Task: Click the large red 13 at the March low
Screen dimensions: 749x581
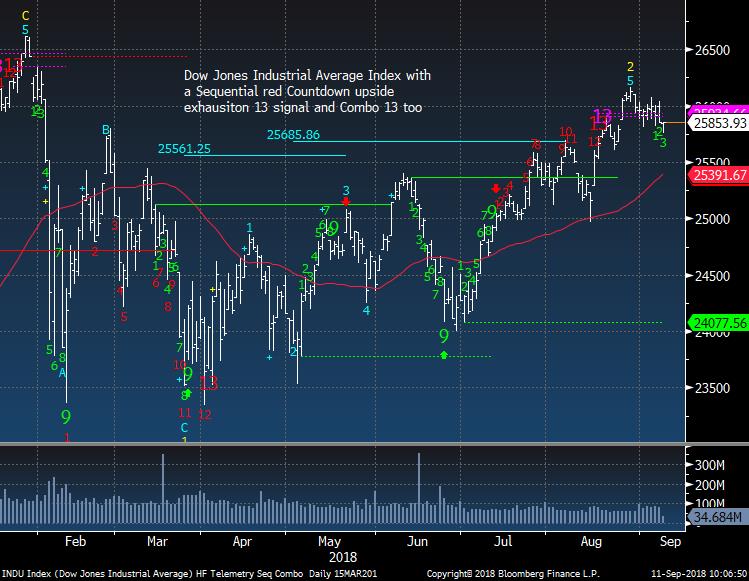Action: coord(208,383)
